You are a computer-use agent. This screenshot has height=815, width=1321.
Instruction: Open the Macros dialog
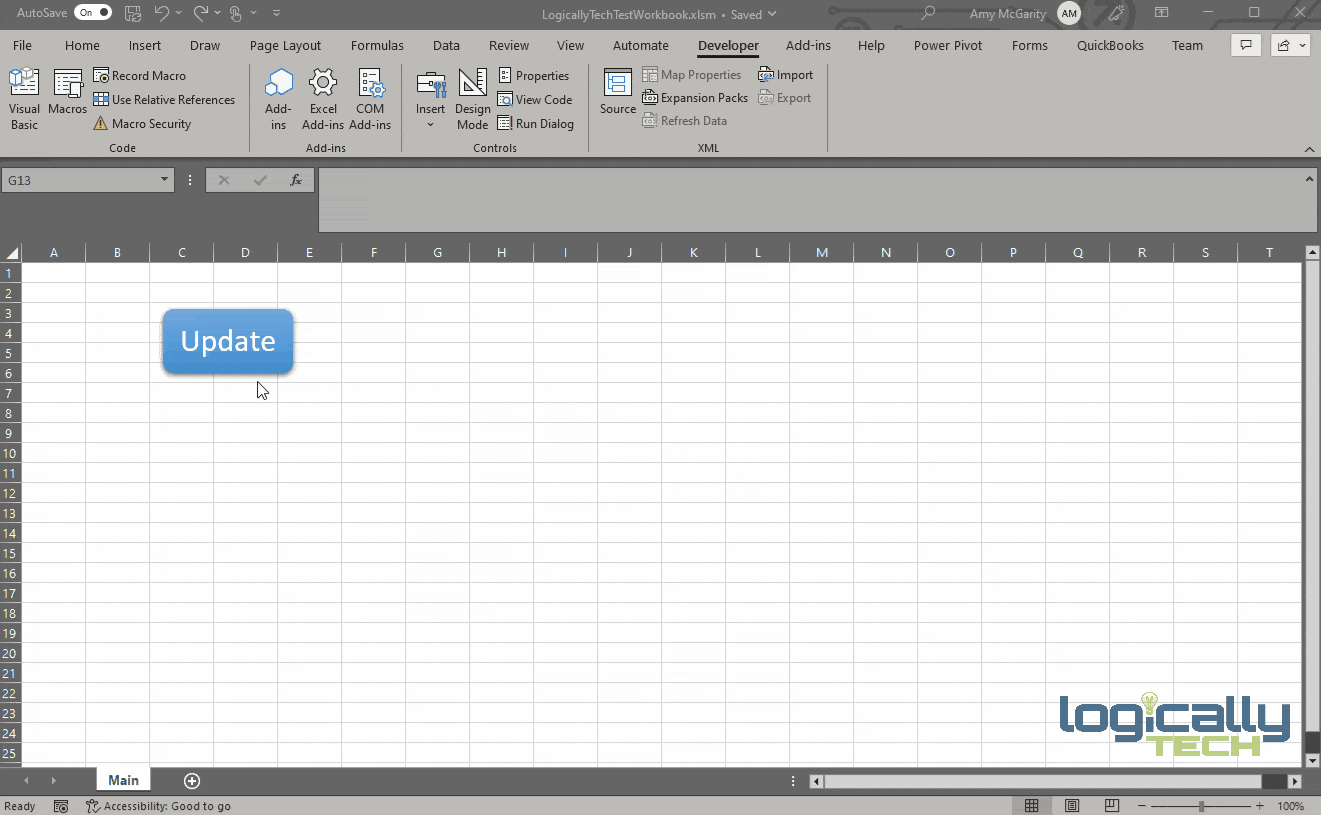tap(66, 99)
